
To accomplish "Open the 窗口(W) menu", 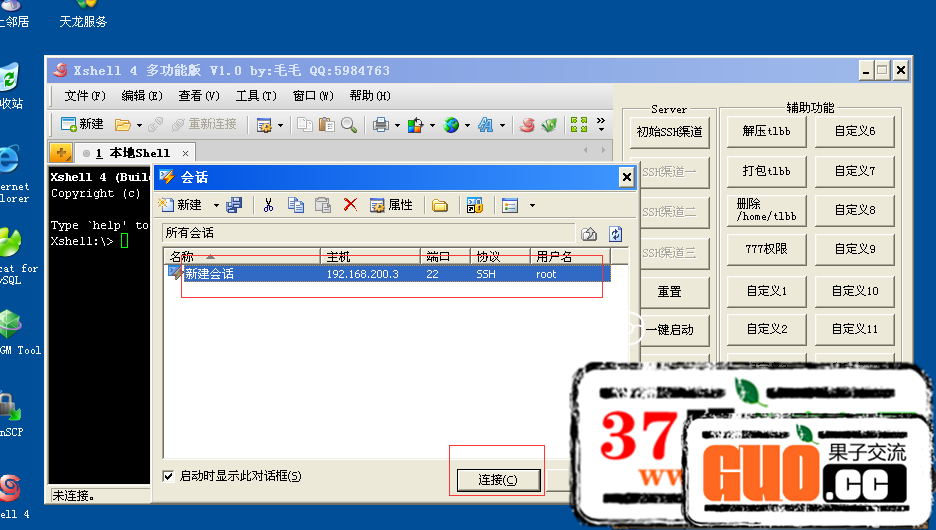I will (x=313, y=96).
